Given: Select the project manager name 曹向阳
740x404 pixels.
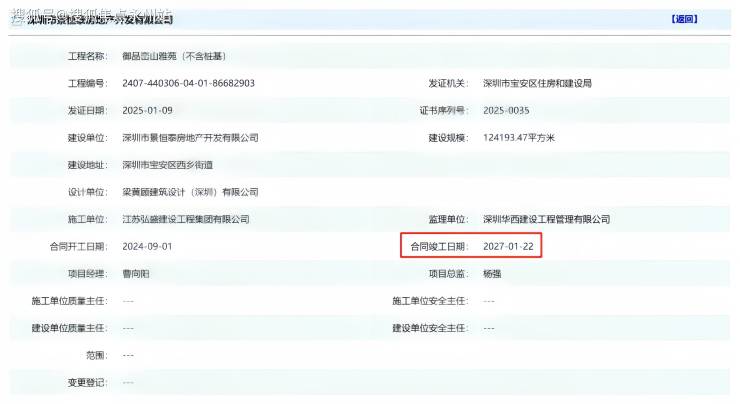Looking at the screenshot, I should [x=136, y=274].
